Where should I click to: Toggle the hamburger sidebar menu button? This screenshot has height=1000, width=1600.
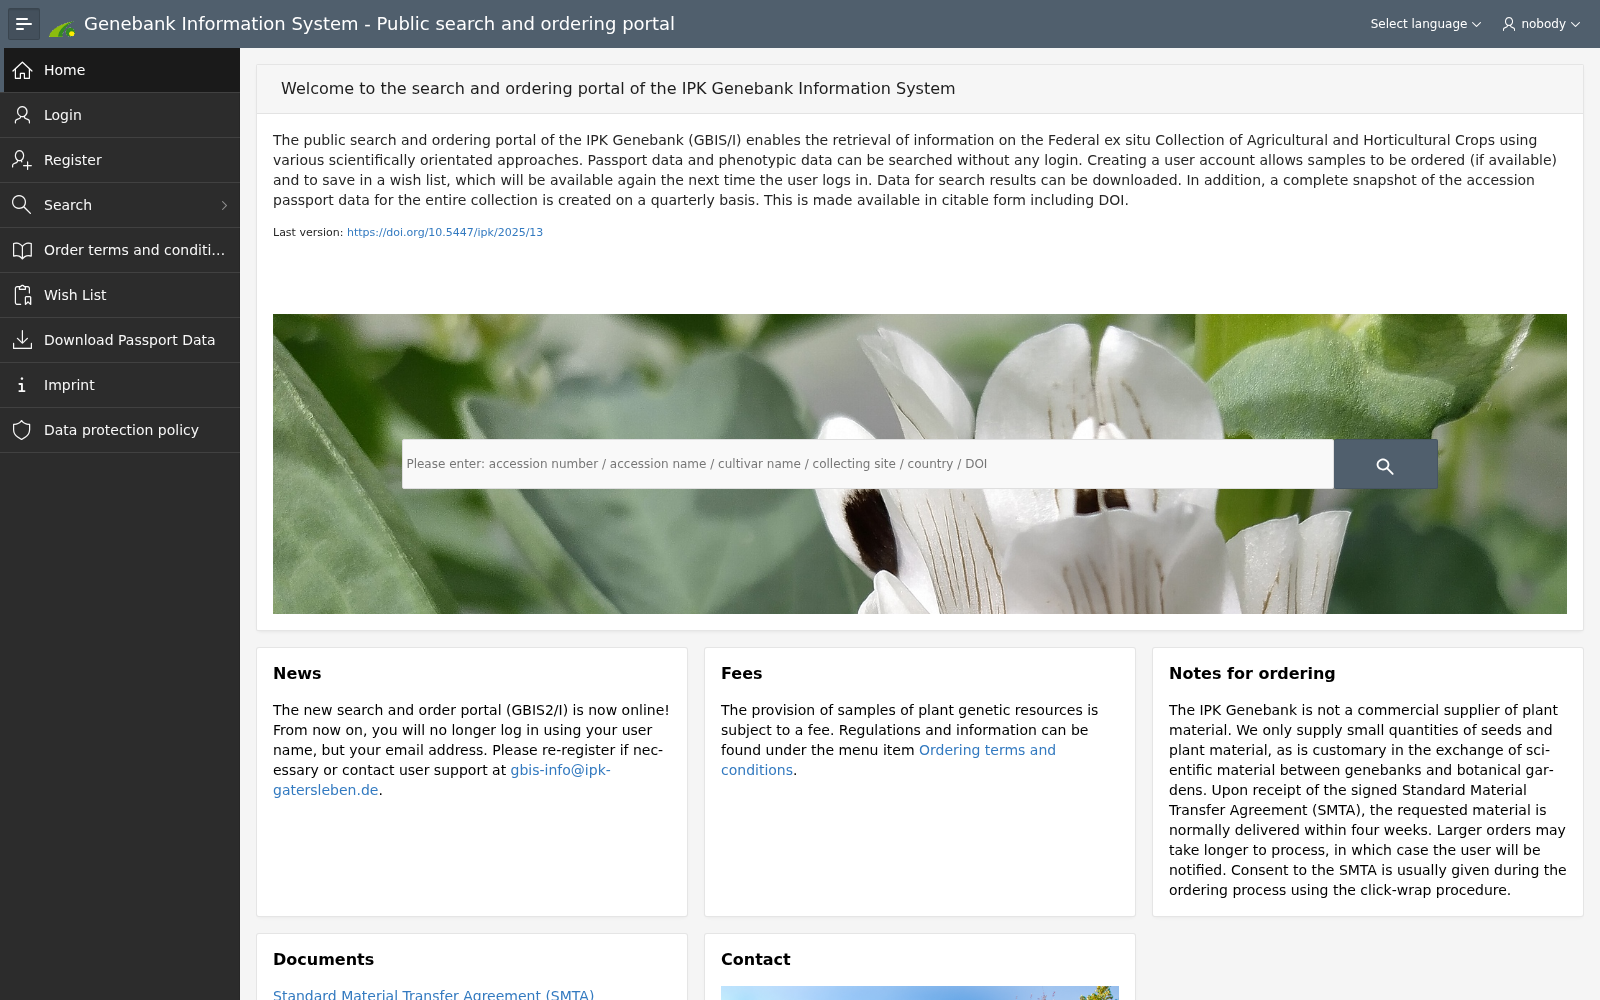[x=24, y=24]
